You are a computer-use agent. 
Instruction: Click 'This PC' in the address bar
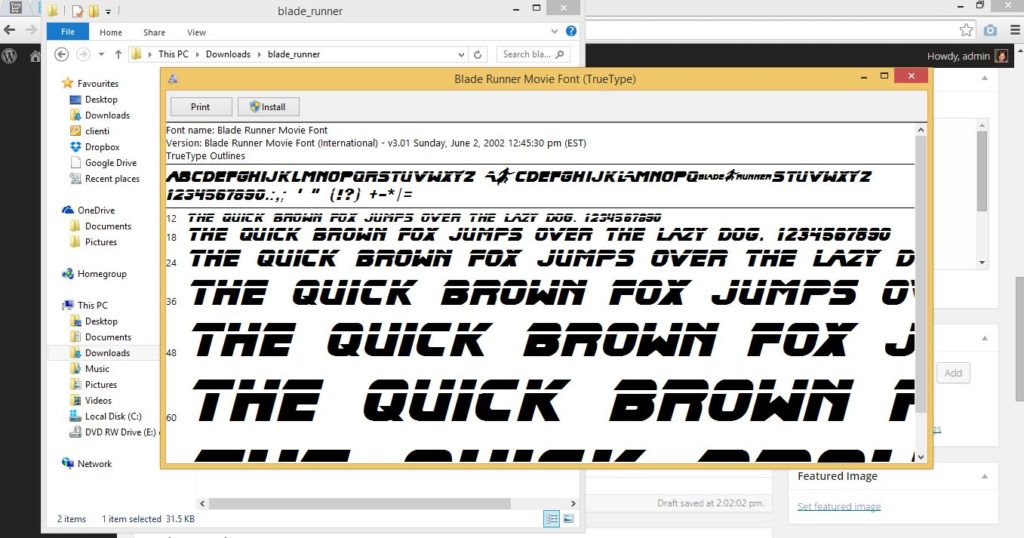coord(173,54)
